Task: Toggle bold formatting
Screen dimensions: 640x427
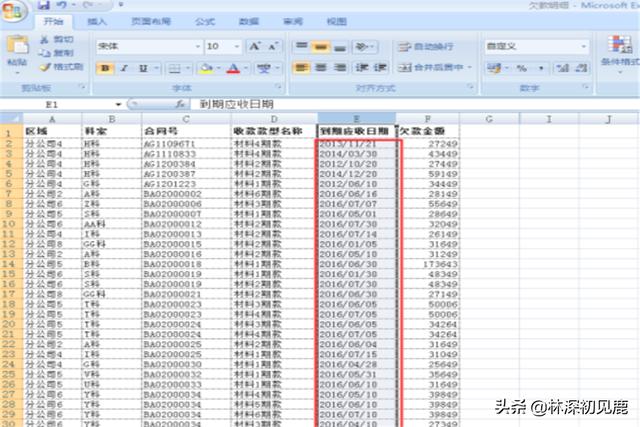Action: 105,68
